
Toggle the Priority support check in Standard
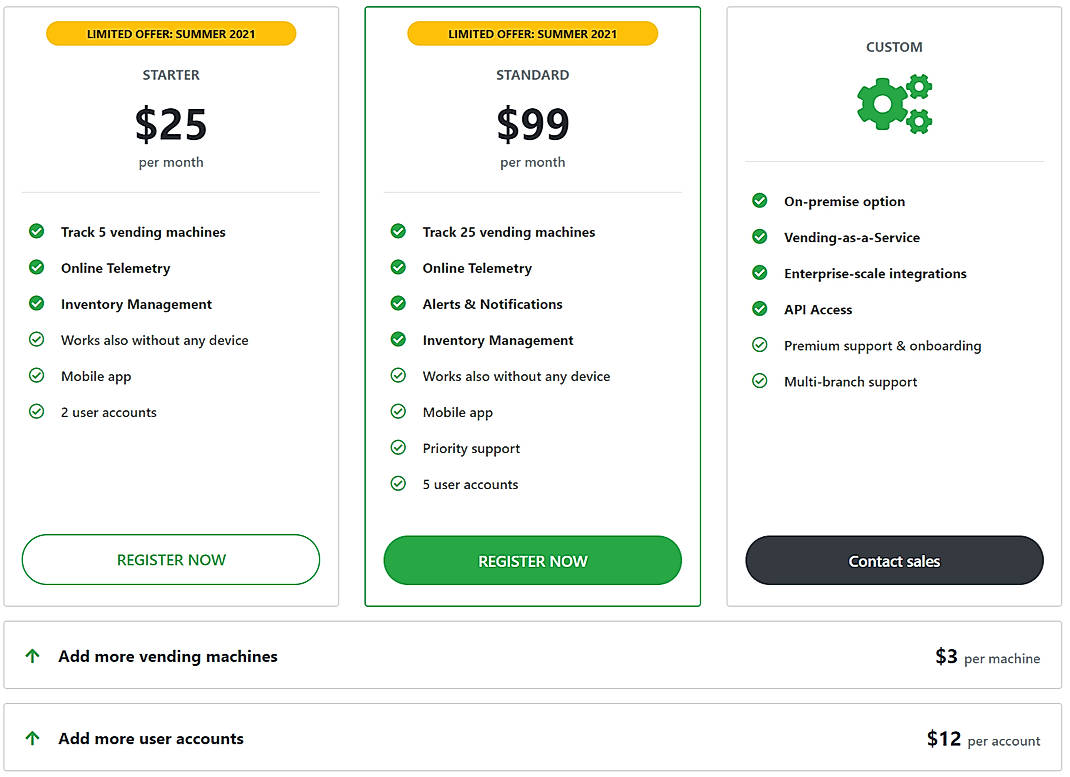(x=399, y=448)
